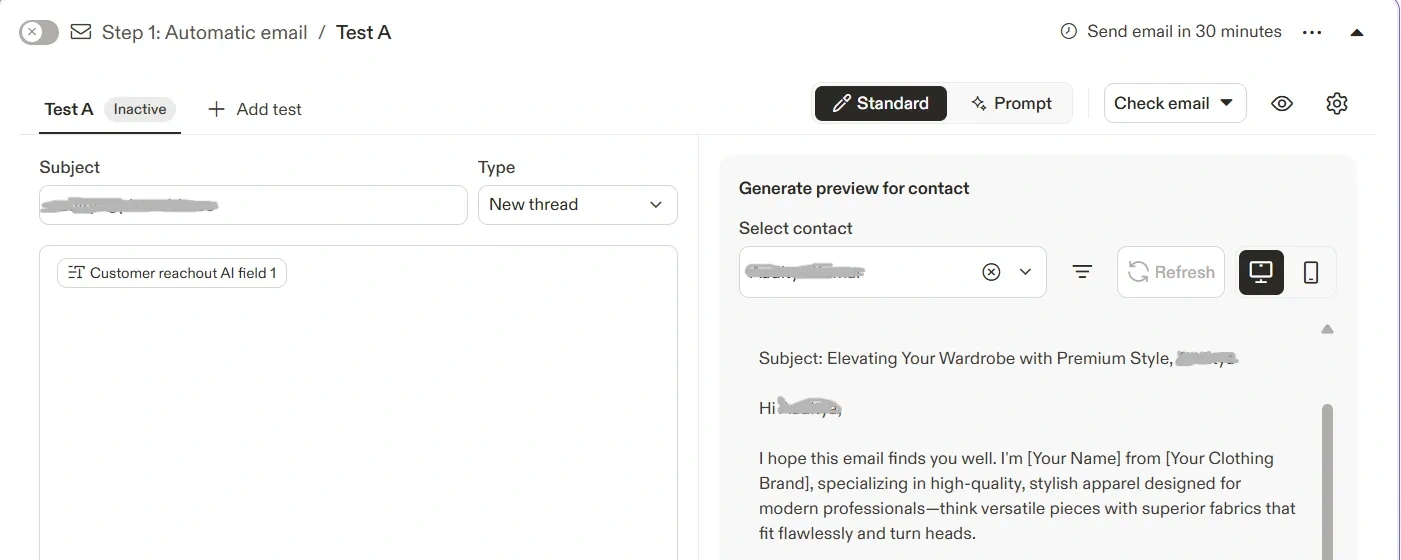Click the eye preview icon
This screenshot has width=1401, height=560.
pos(1282,104)
